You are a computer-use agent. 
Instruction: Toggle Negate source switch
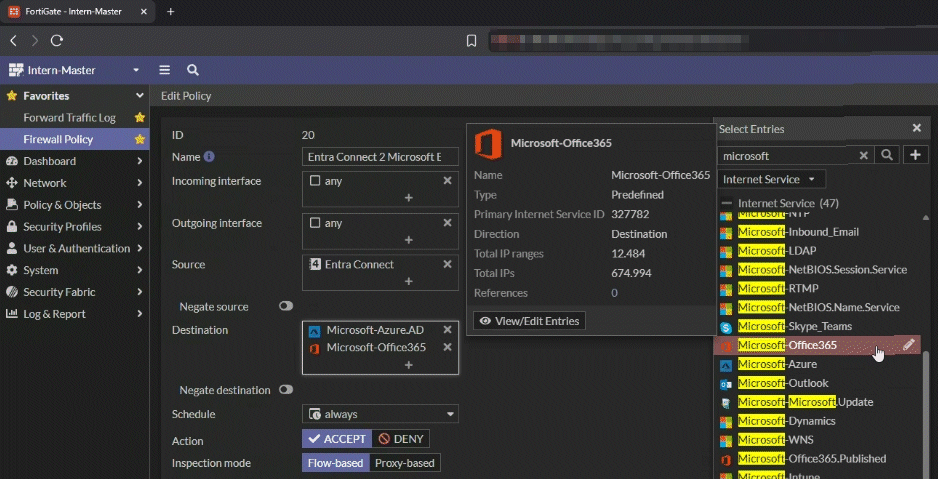click(286, 306)
